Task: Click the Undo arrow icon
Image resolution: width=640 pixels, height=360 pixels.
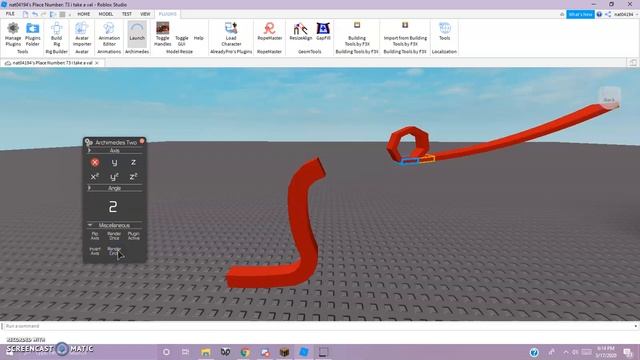Action: coord(35,14)
